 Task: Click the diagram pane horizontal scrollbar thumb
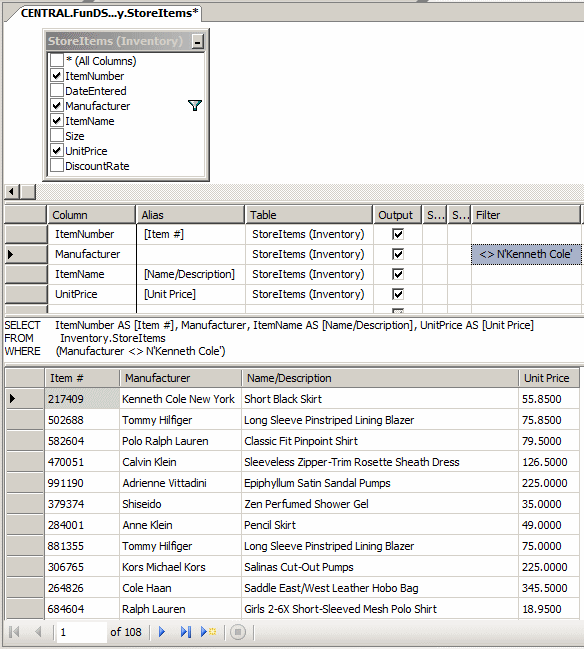click(x=28, y=192)
